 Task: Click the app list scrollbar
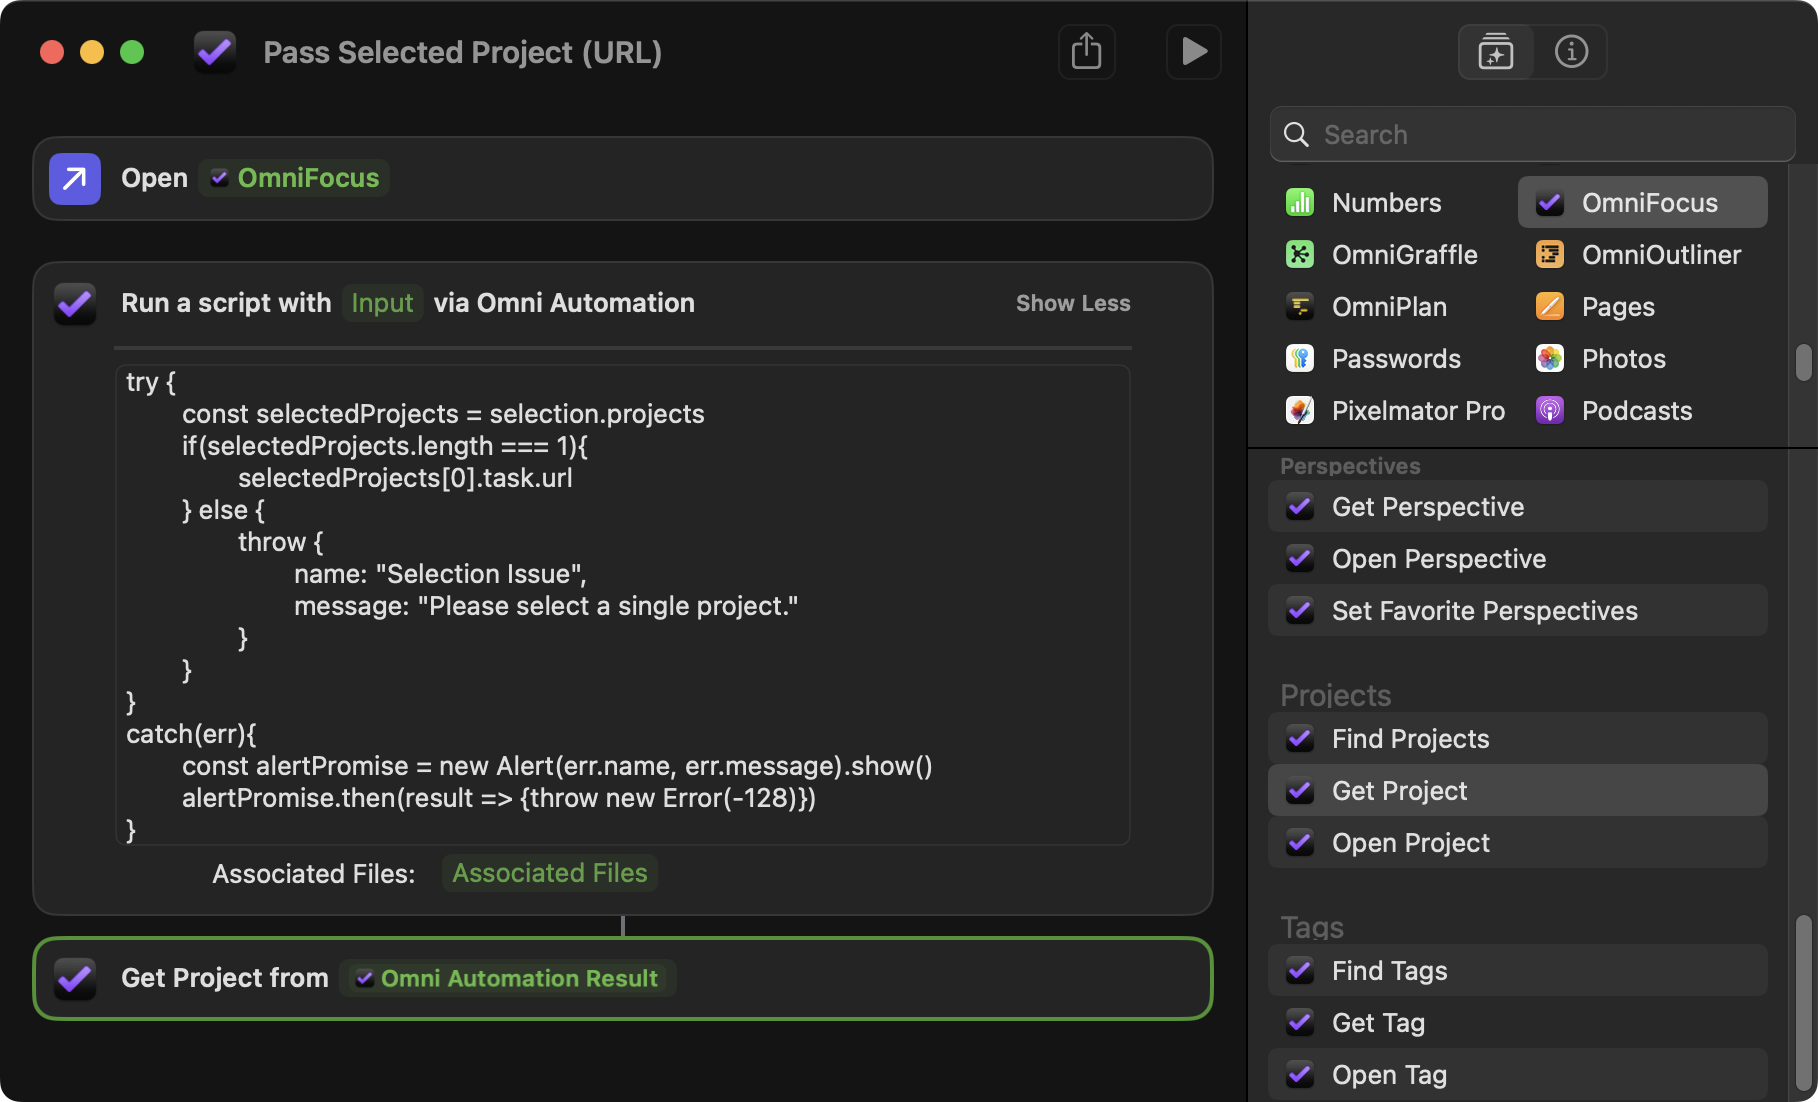1803,362
